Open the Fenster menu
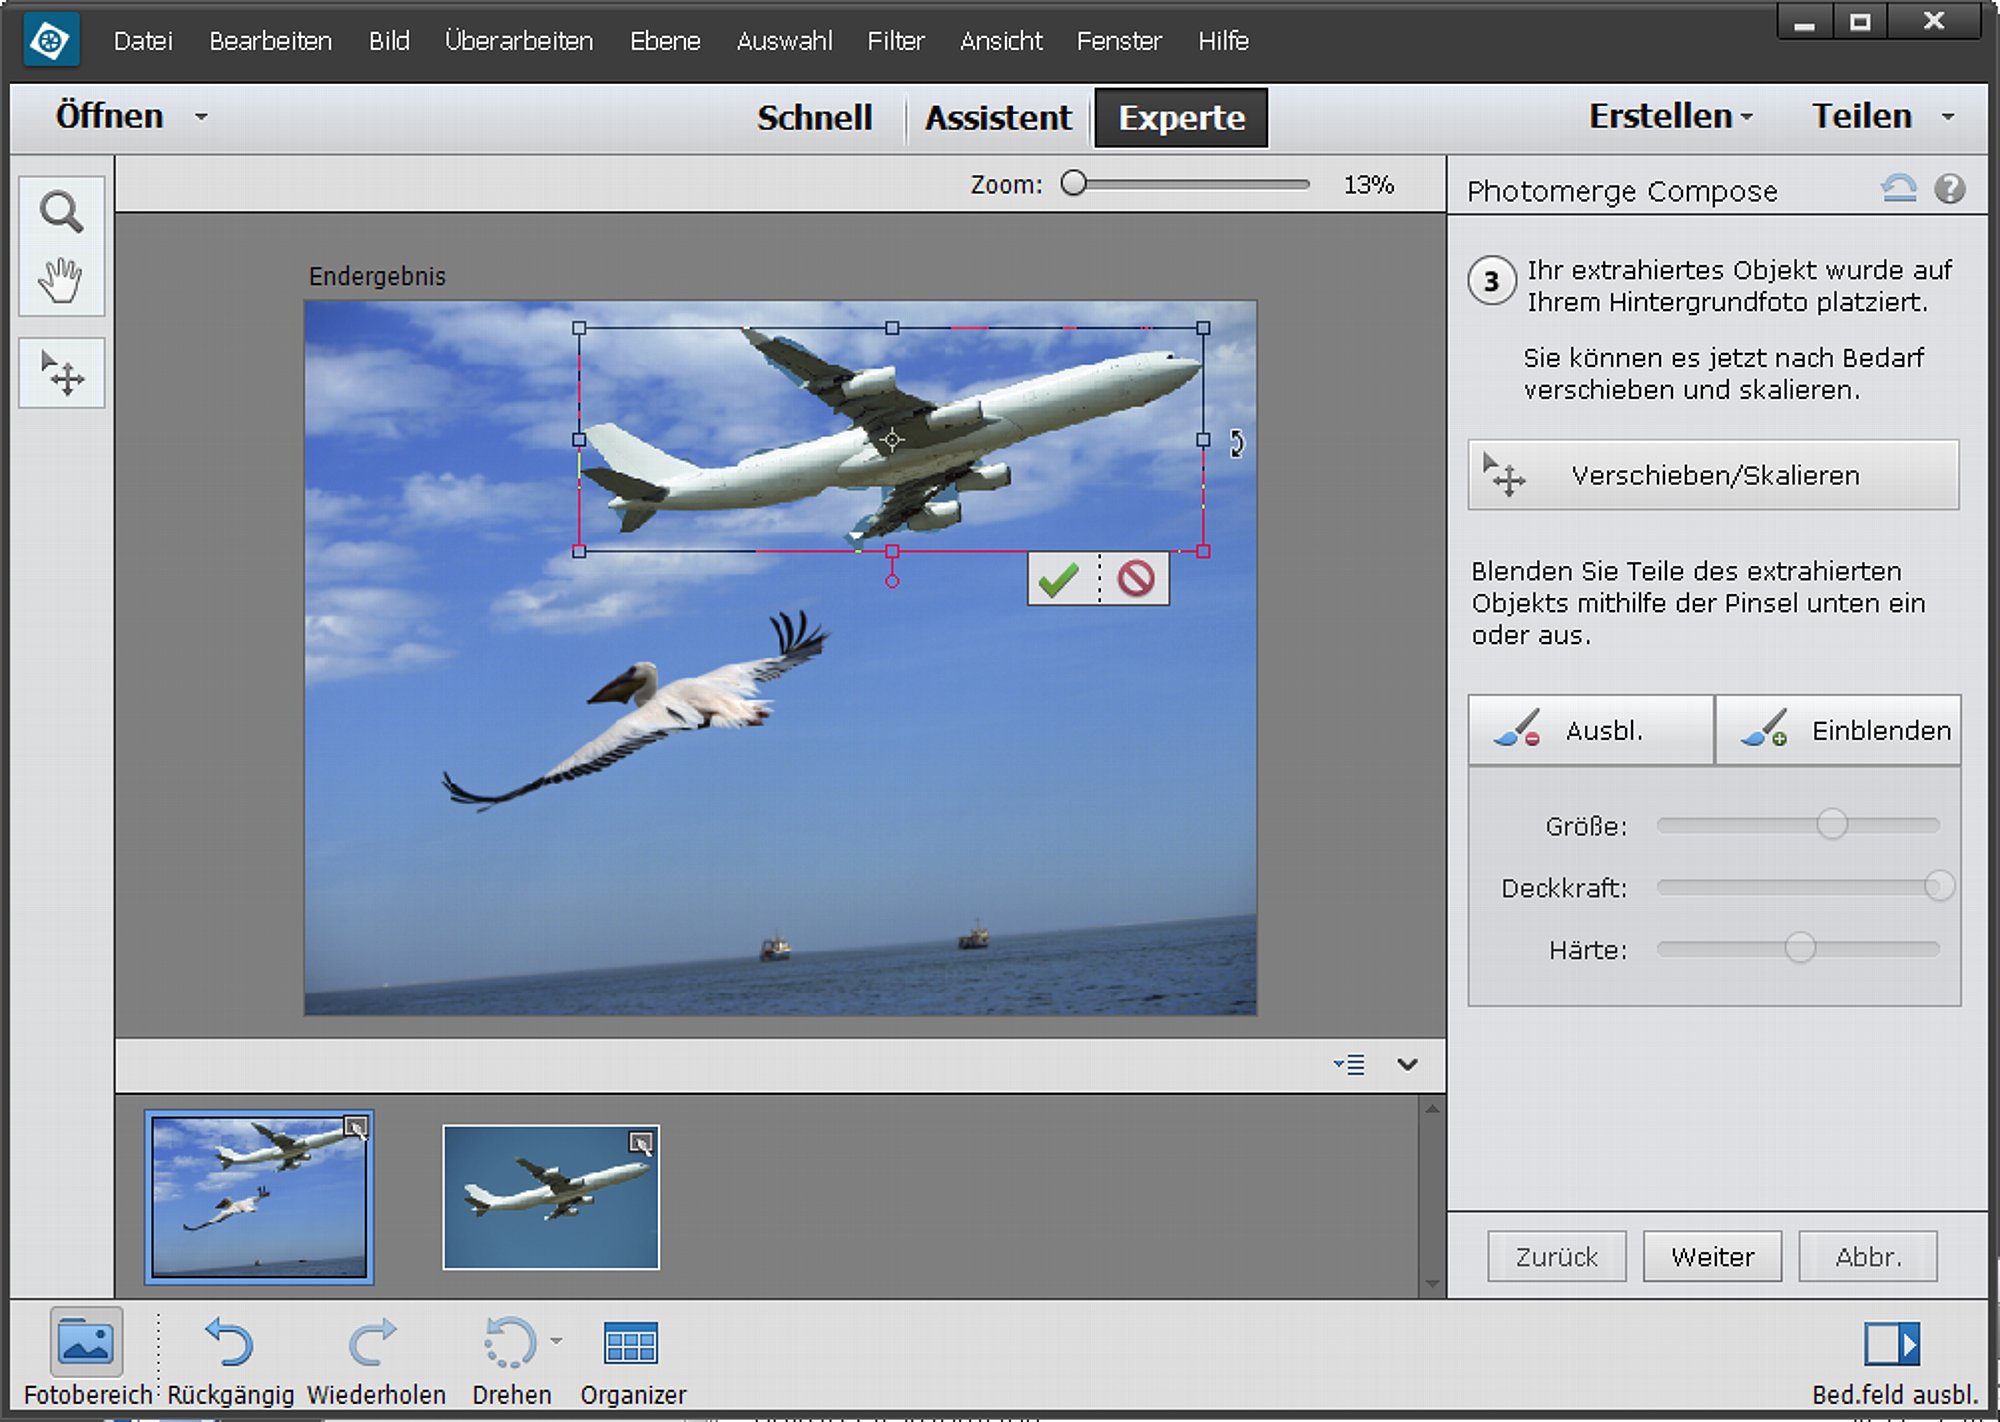 1119,41
